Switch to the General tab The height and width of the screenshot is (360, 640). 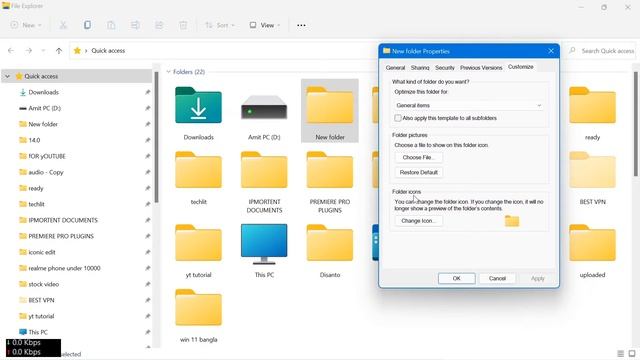(395, 68)
